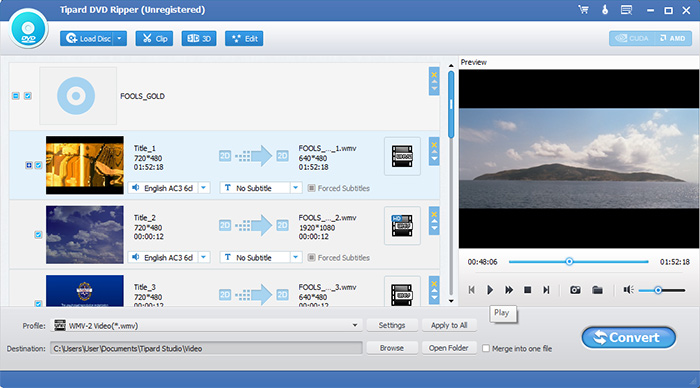Select the Title_1 video thumbnail
Image resolution: width=700 pixels, height=388 pixels.
85,165
